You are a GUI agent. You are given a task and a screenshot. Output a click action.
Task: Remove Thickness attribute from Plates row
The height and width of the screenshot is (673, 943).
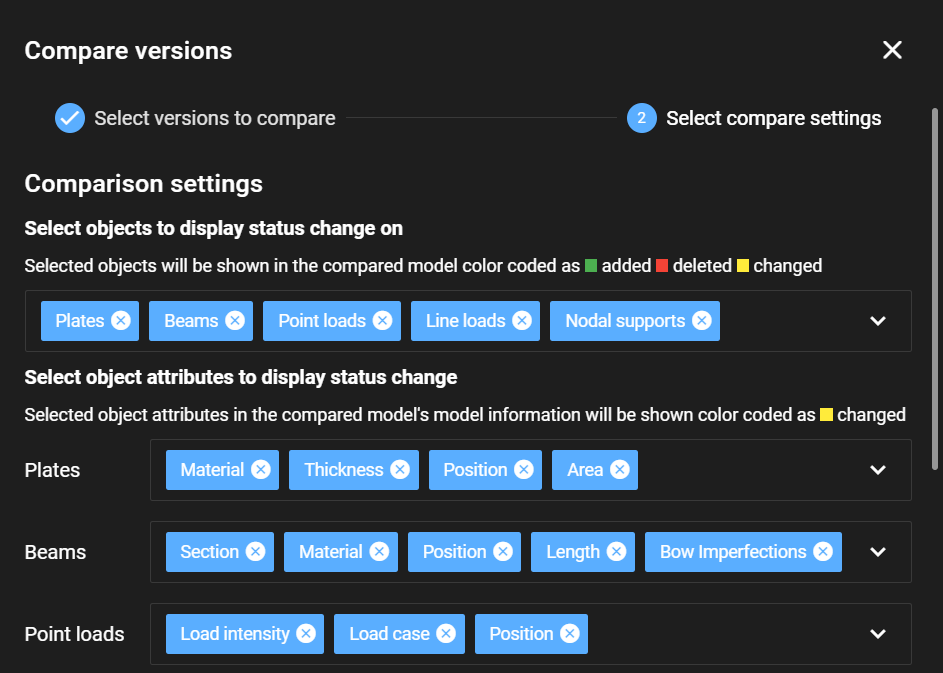[x=400, y=469]
